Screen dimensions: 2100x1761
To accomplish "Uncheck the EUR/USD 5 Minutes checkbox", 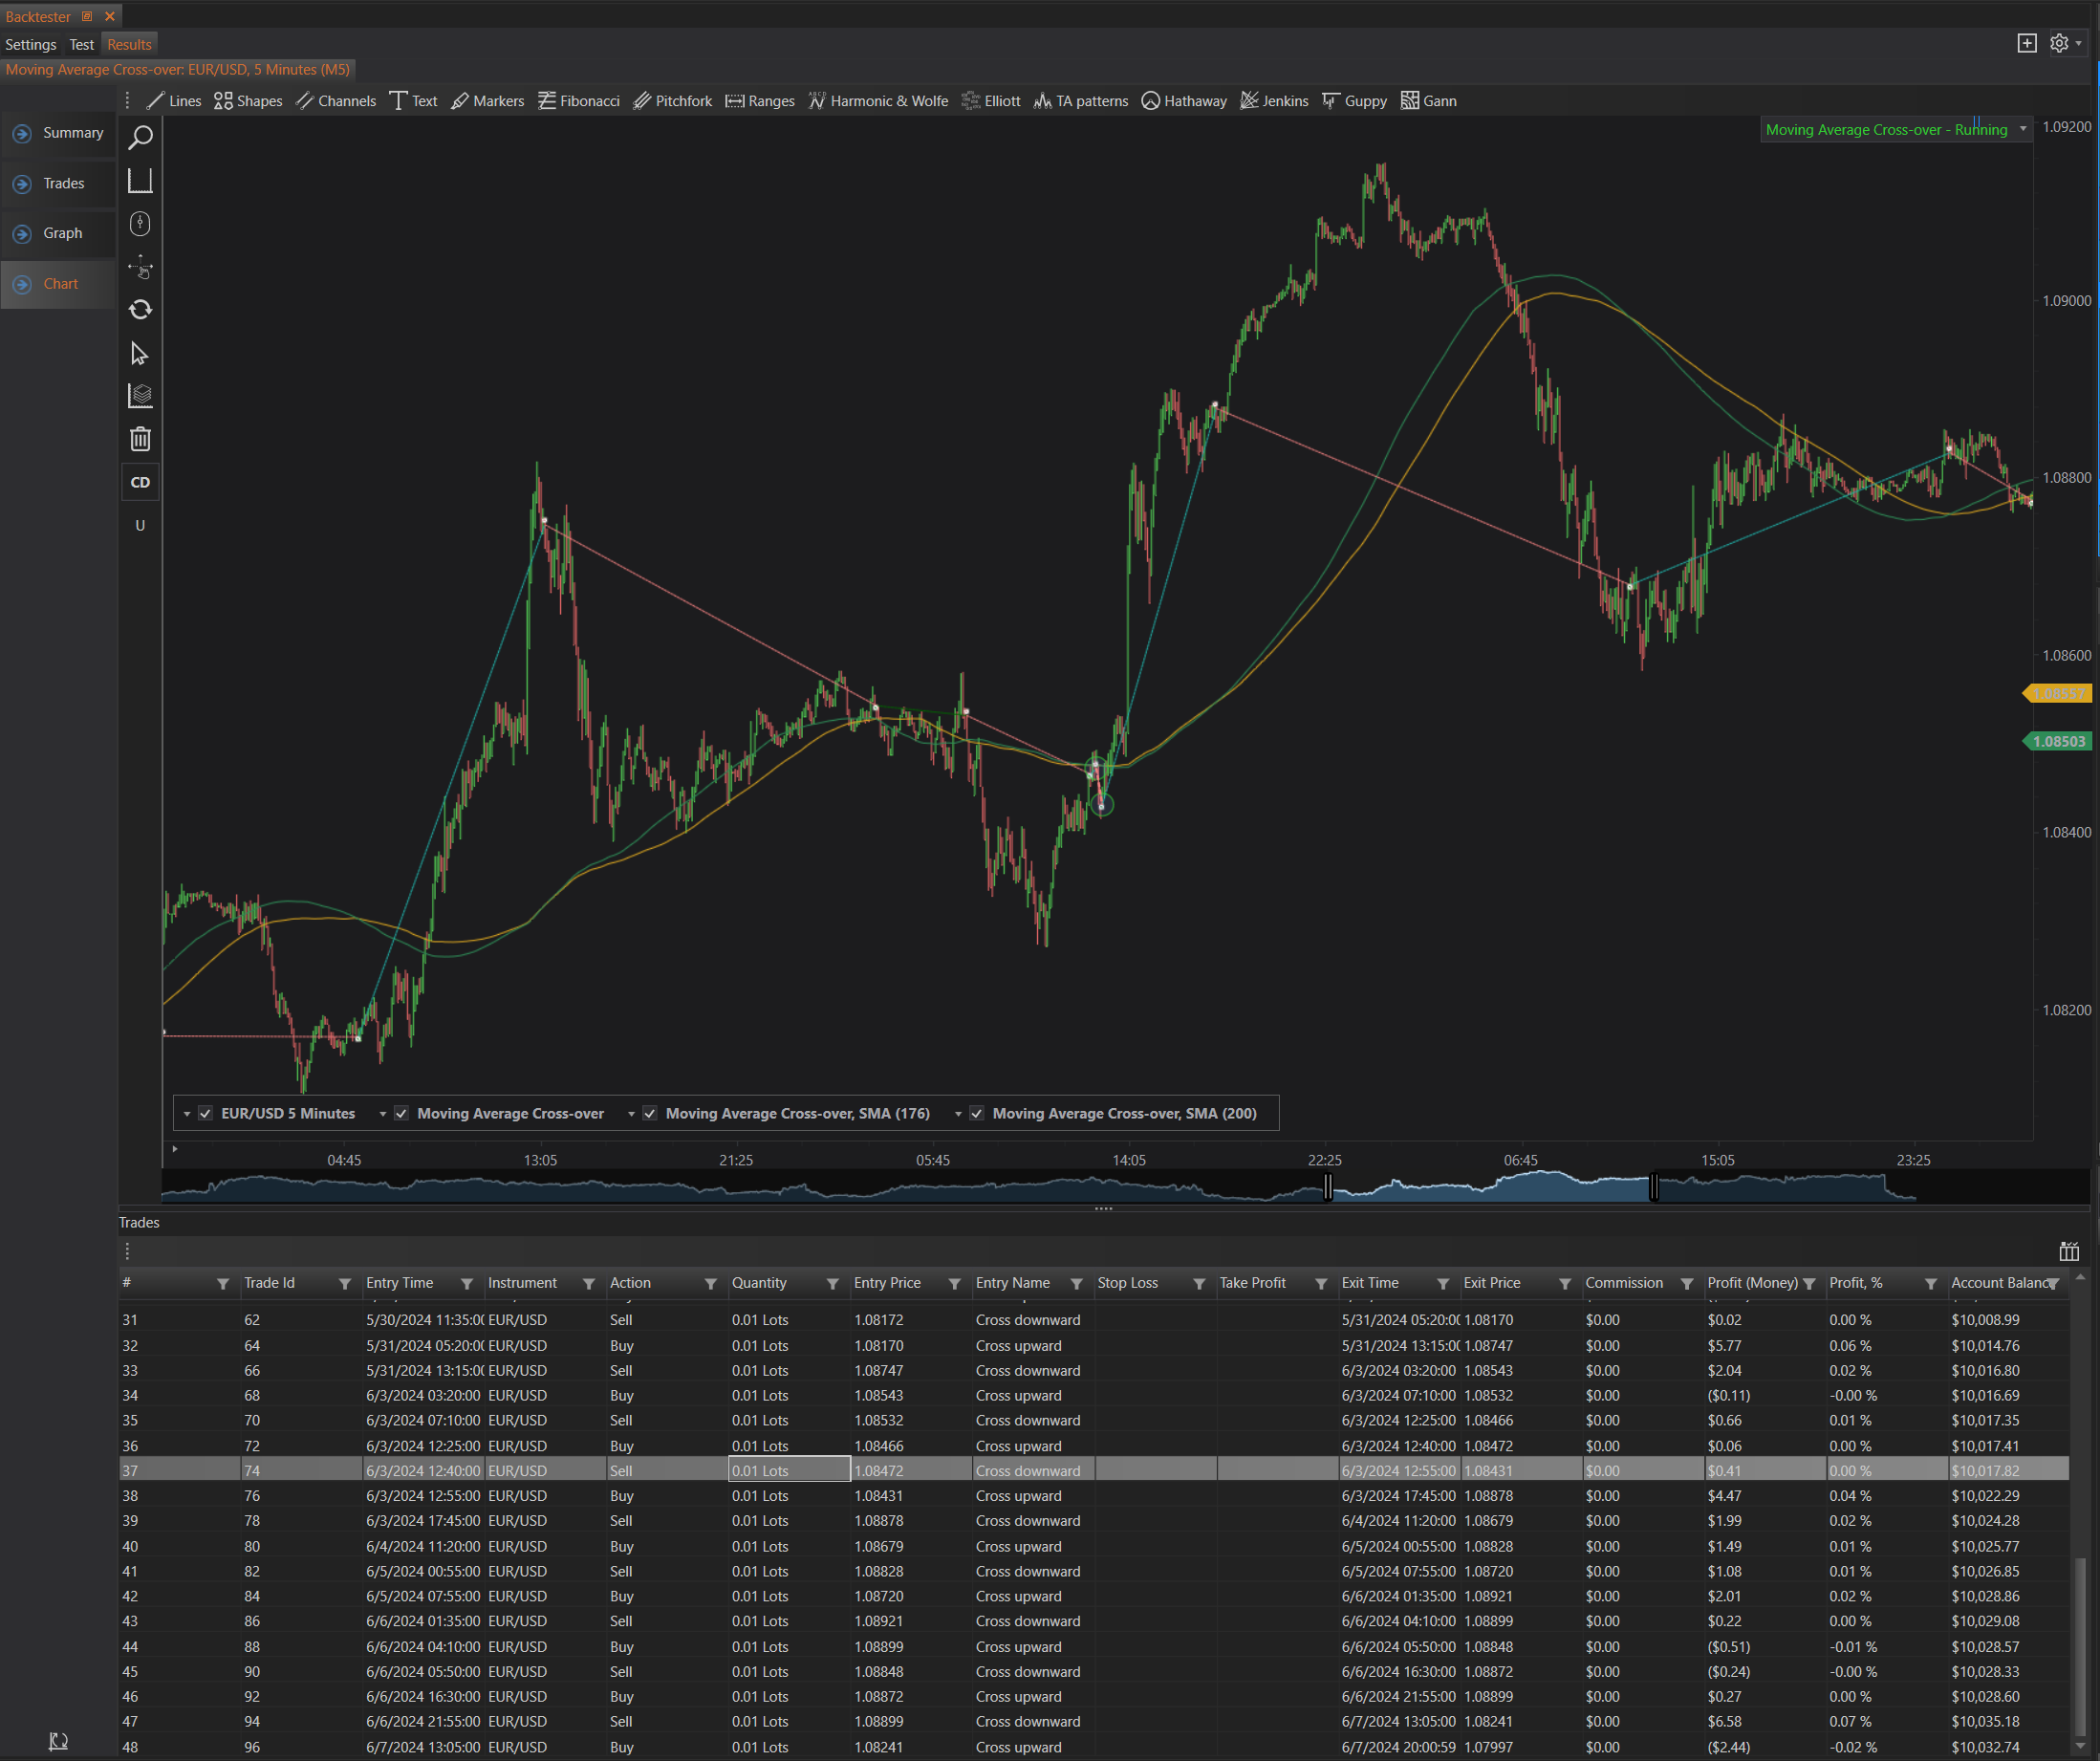I will click(x=205, y=1113).
